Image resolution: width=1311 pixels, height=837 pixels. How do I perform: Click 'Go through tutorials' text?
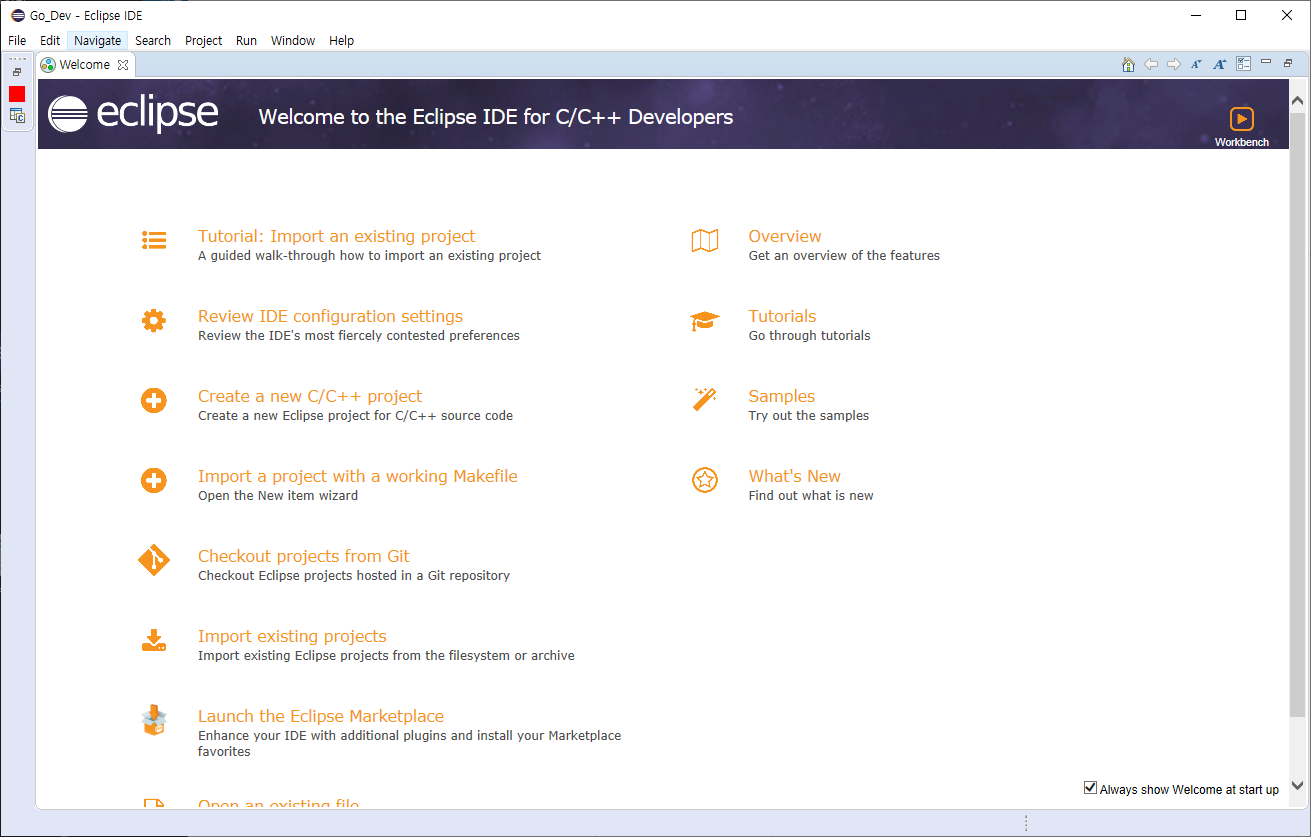click(x=810, y=336)
